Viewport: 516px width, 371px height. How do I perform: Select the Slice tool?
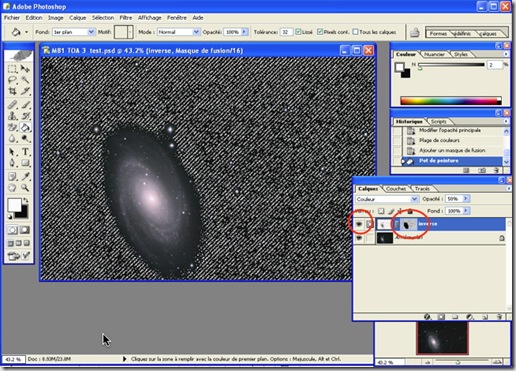pyautogui.click(x=25, y=91)
